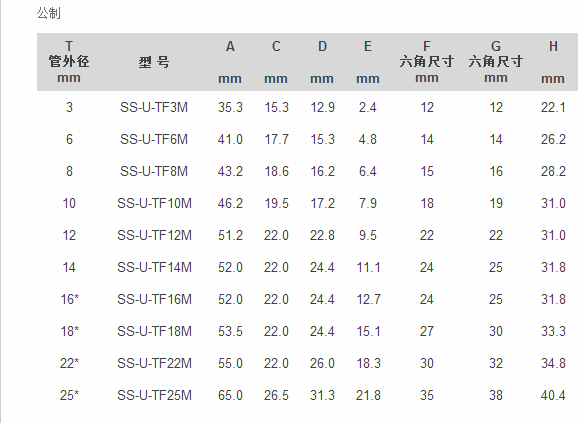Click the SS-U-TF14M row model
579x423 pixels.
tap(154, 267)
